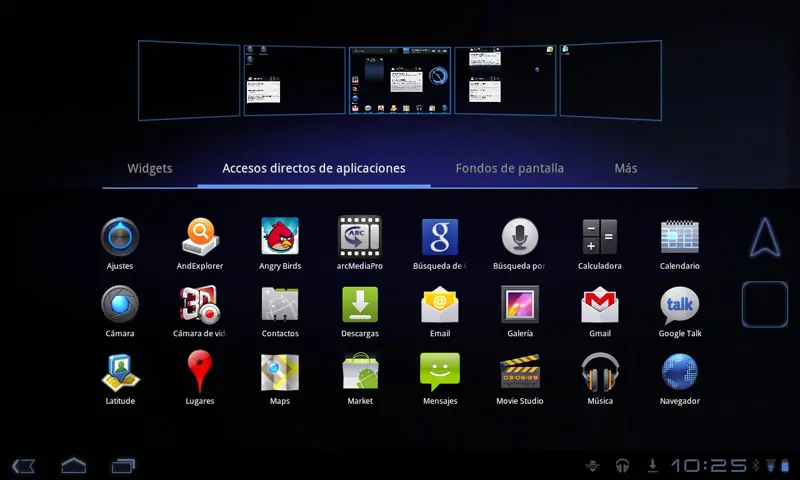Screen dimensions: 800x480
Task: Pick the Google Talk icon
Action: [x=680, y=305]
